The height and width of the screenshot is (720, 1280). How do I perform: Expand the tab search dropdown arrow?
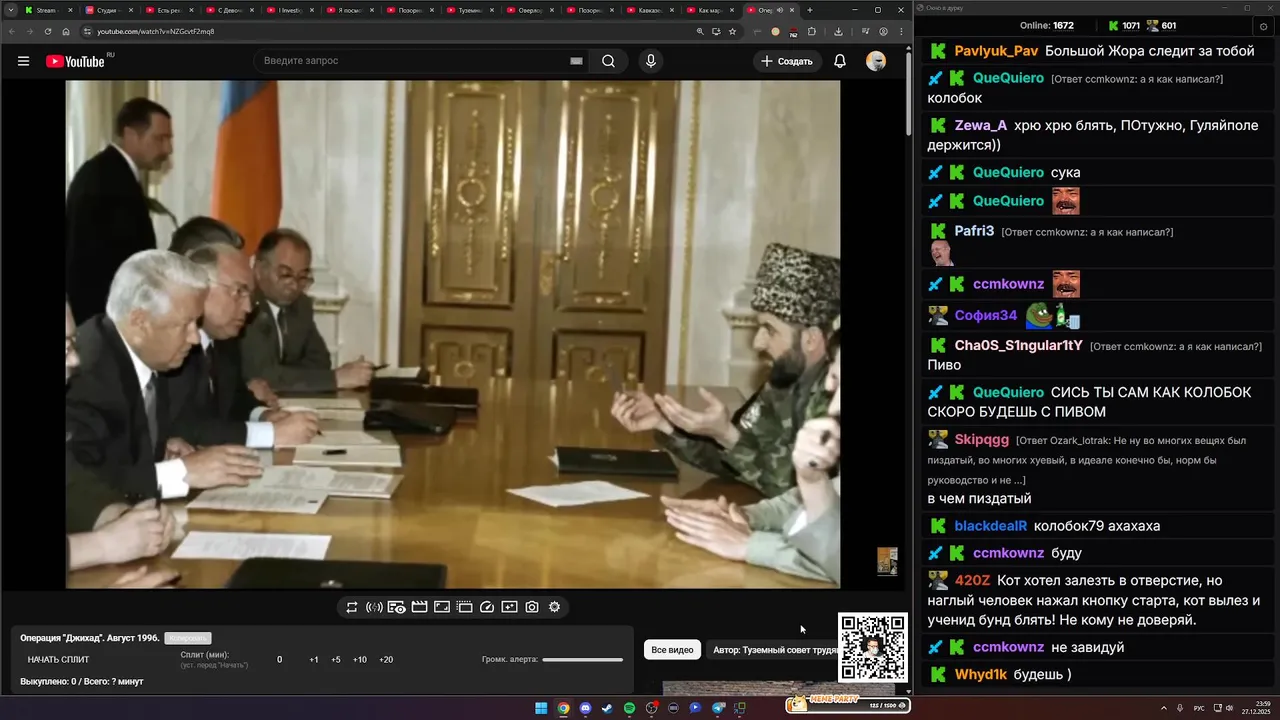[x=10, y=10]
